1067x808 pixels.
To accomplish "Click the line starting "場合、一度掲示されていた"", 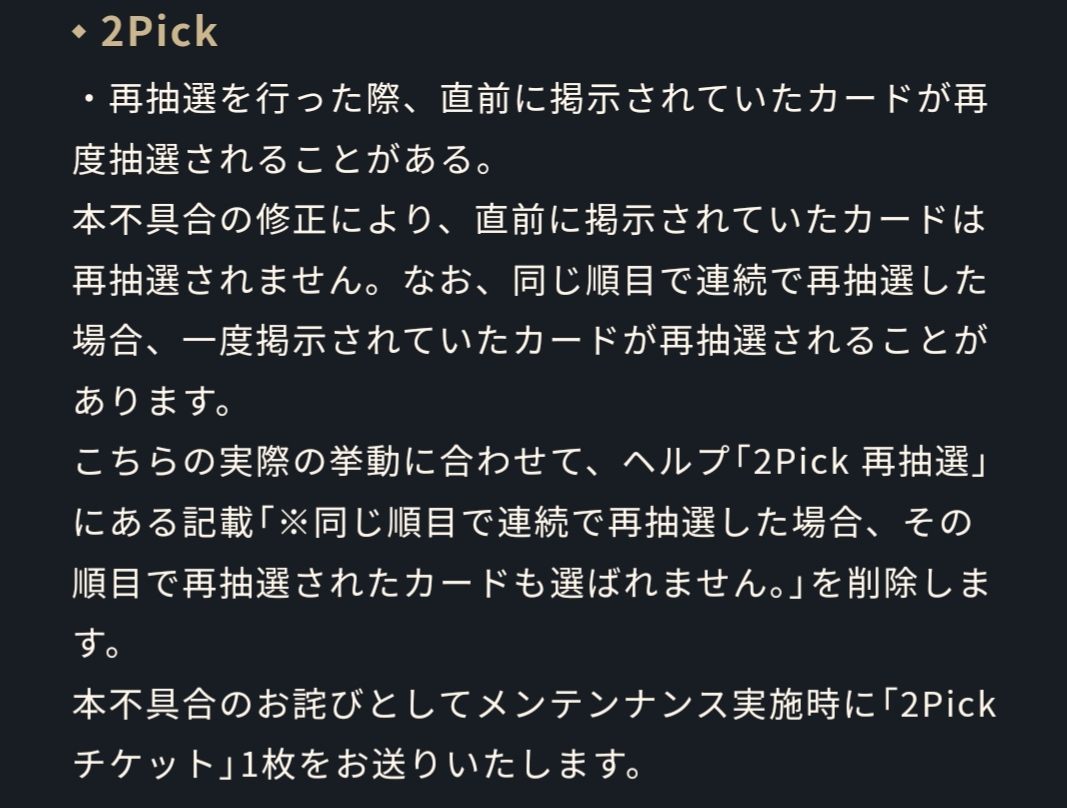I will pos(530,341).
